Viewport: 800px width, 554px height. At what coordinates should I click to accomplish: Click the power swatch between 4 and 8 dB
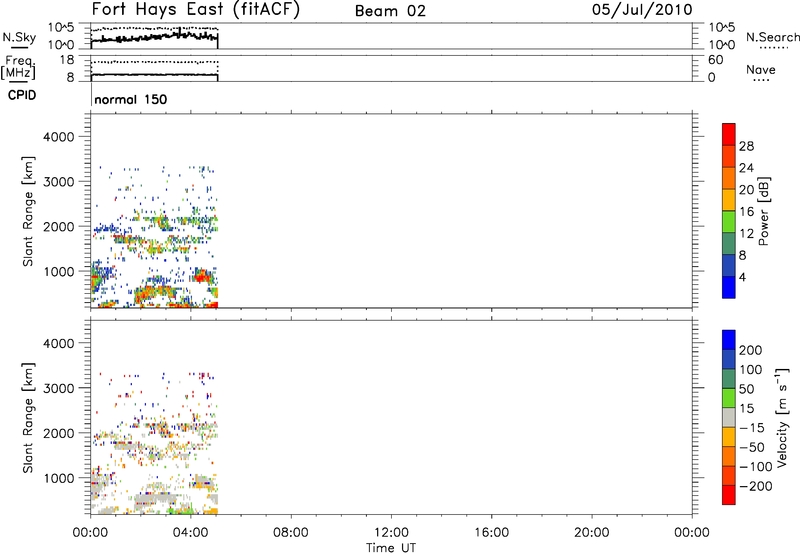pyautogui.click(x=729, y=265)
